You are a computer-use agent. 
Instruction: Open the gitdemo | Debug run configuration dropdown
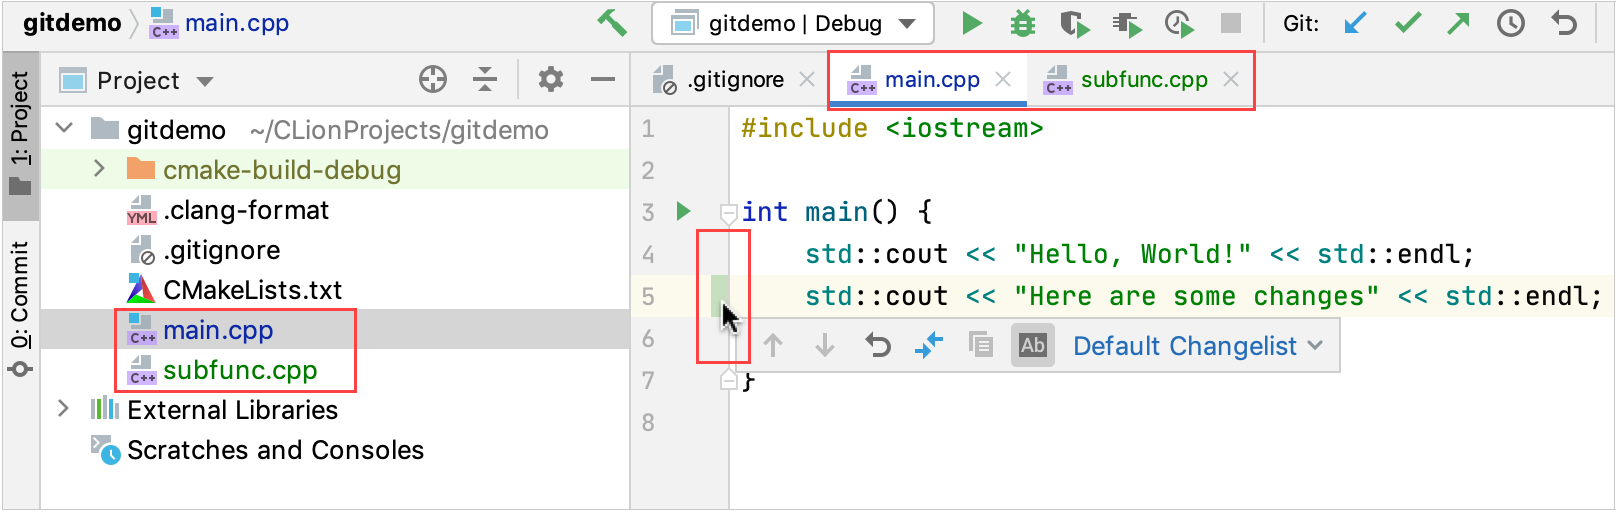(x=793, y=23)
